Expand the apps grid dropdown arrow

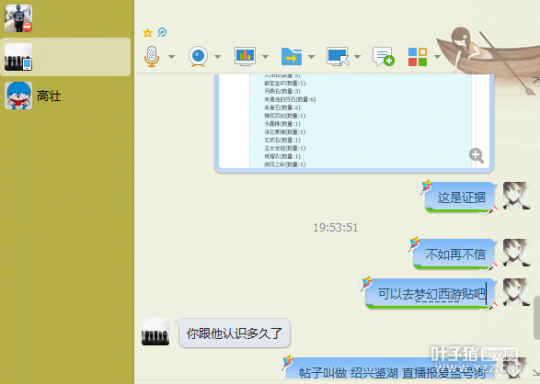(x=437, y=57)
